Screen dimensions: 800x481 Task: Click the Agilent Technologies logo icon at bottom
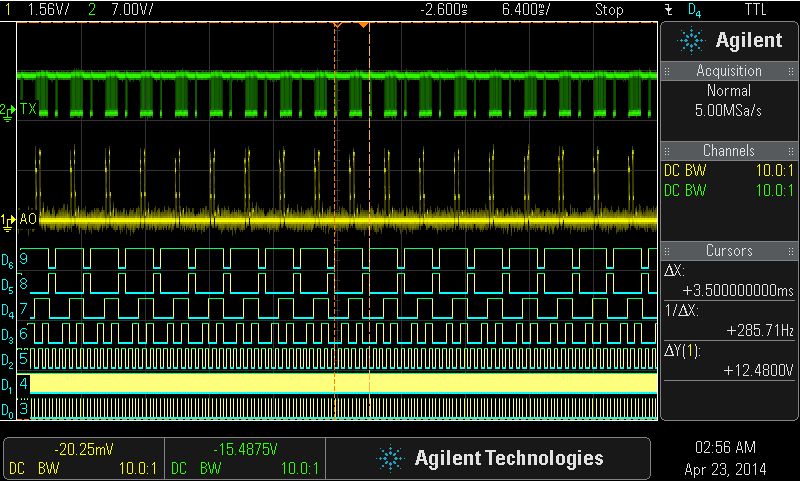(390, 458)
